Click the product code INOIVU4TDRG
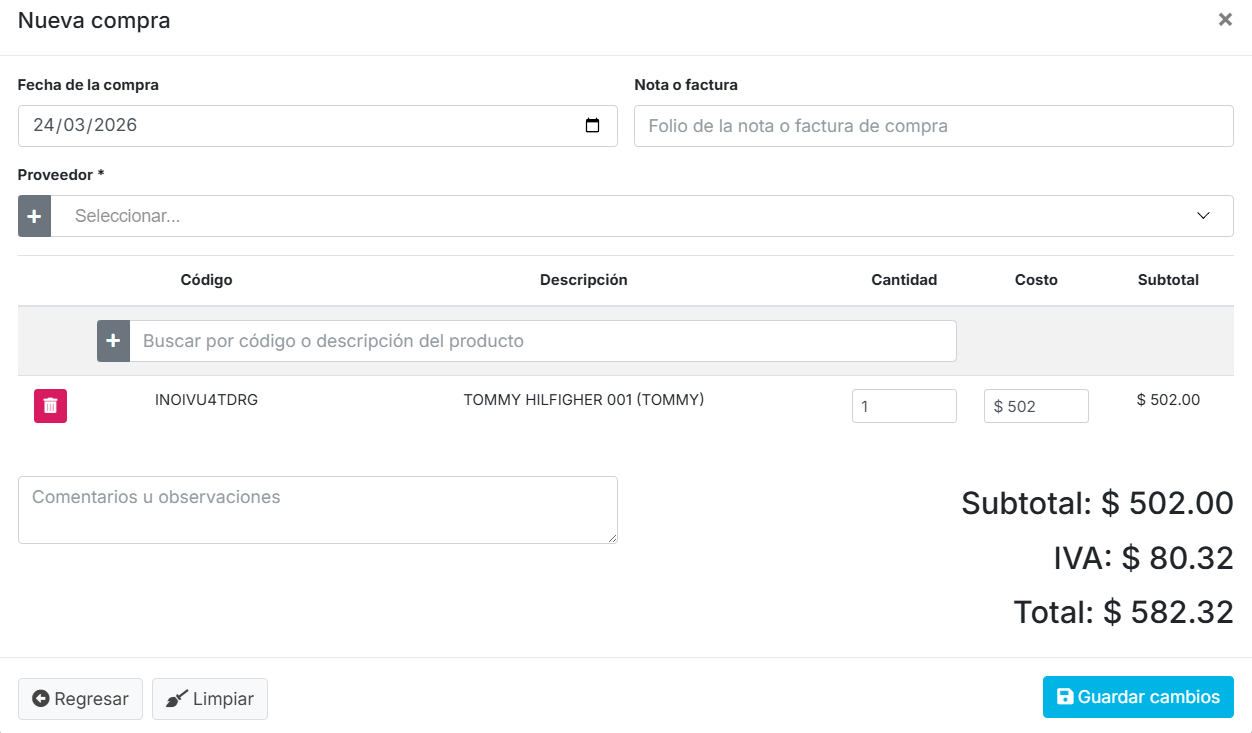 (206, 400)
